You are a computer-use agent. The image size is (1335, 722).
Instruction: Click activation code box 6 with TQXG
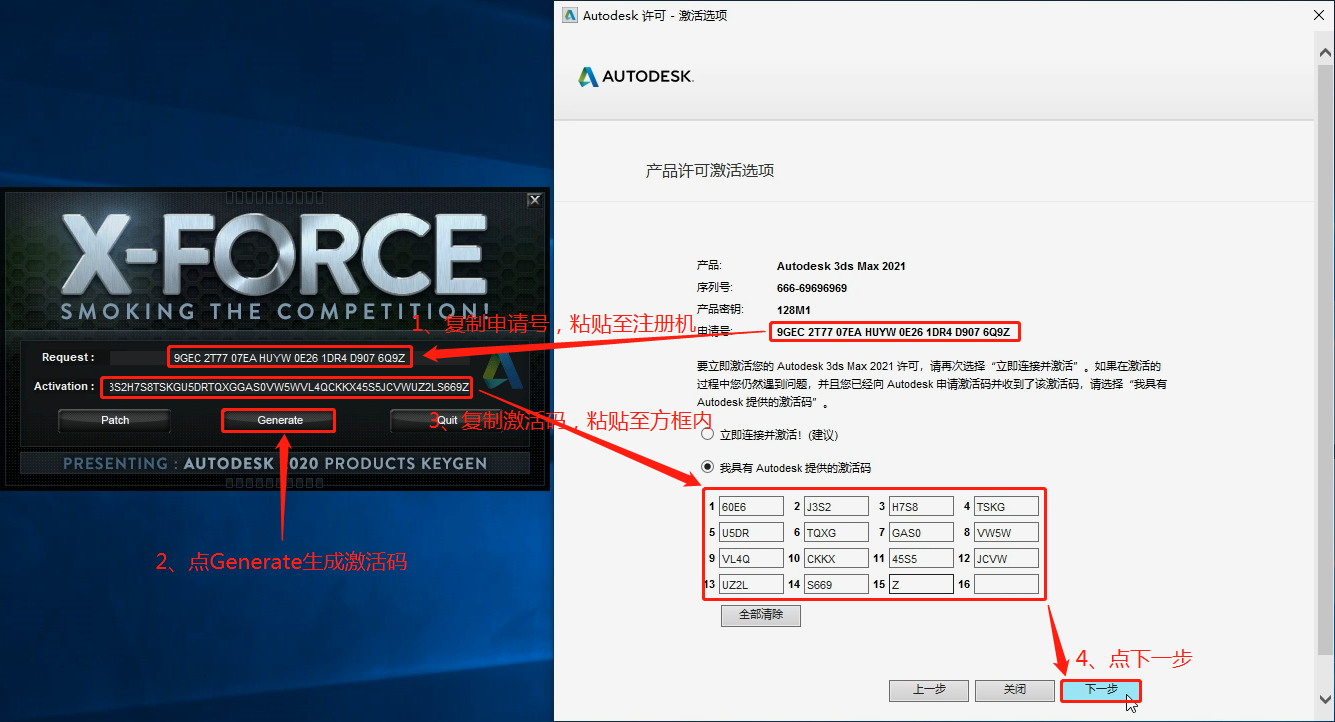tap(836, 533)
